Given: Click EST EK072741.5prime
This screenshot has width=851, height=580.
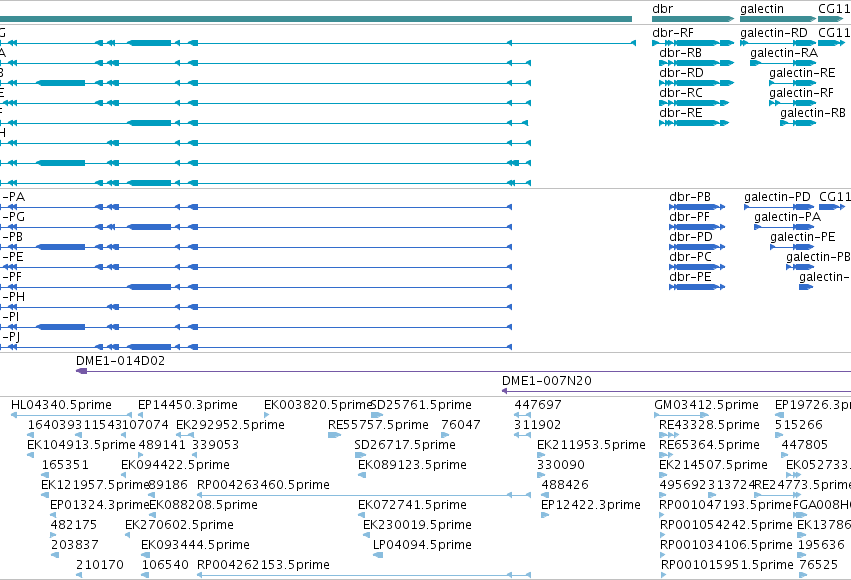Looking at the screenshot, I should [412, 506].
